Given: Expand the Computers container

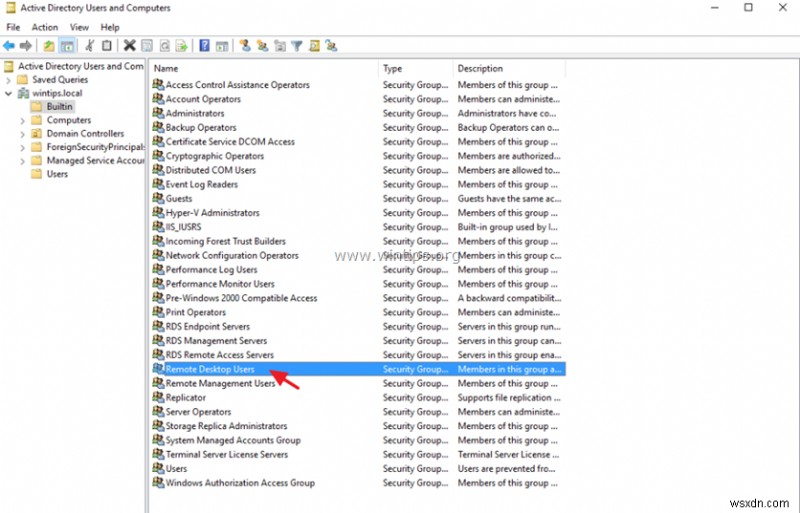Looking at the screenshot, I should (22, 120).
